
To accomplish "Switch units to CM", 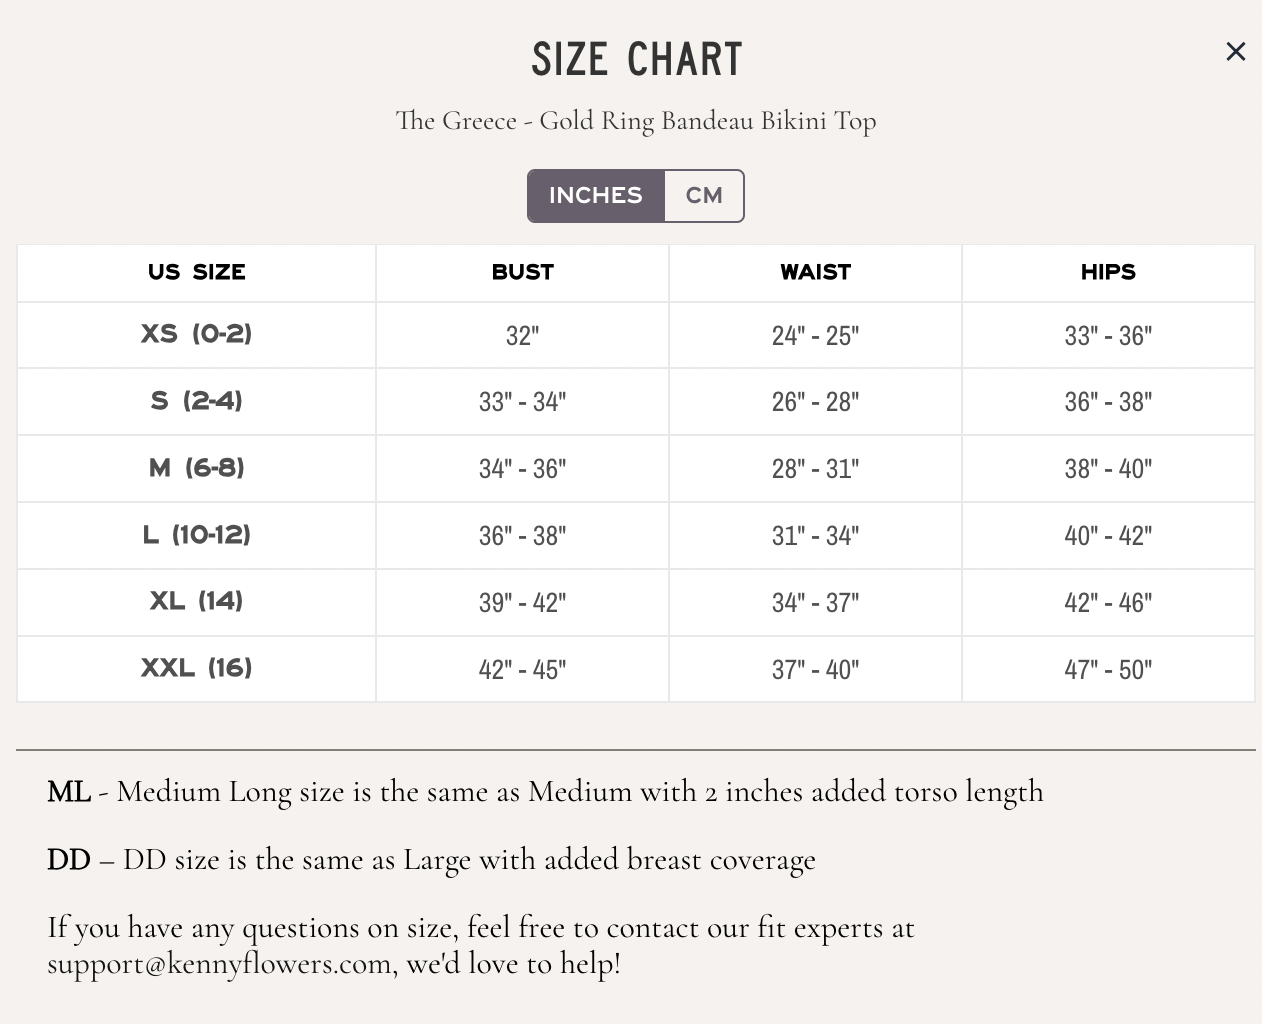I will (704, 196).
